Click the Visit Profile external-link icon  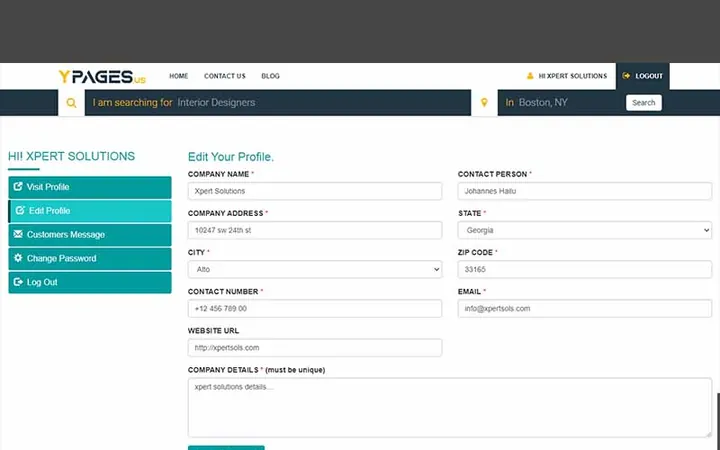[18, 186]
